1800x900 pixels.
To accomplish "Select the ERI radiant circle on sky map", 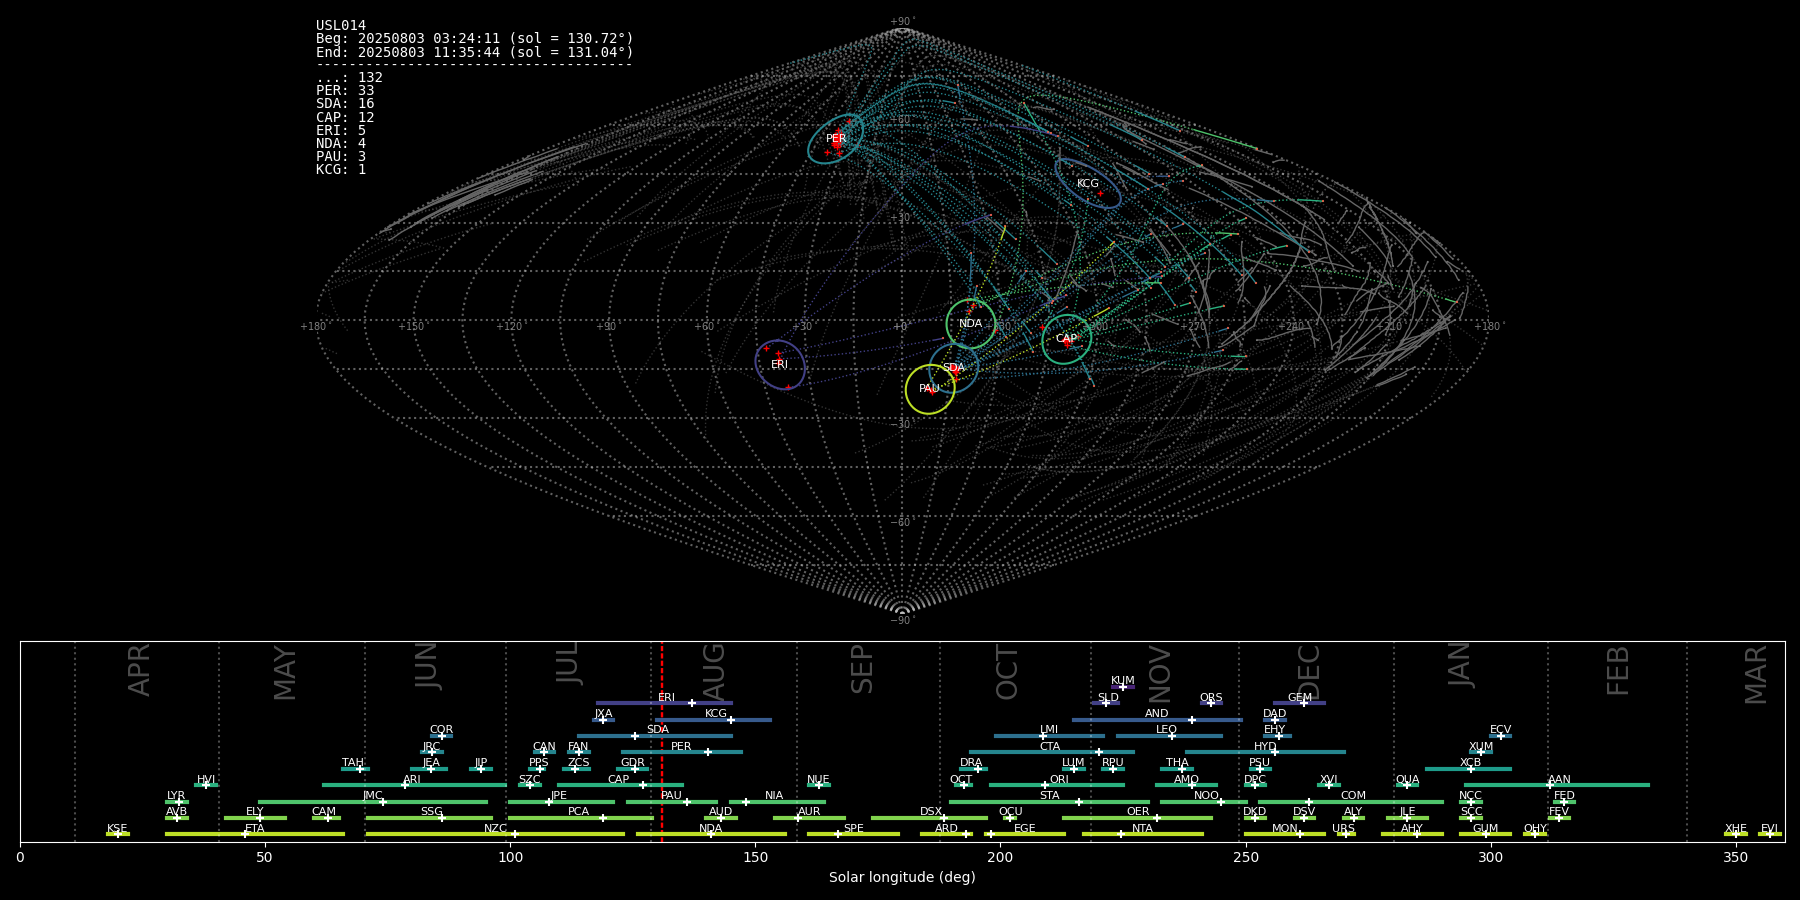I will point(780,364).
